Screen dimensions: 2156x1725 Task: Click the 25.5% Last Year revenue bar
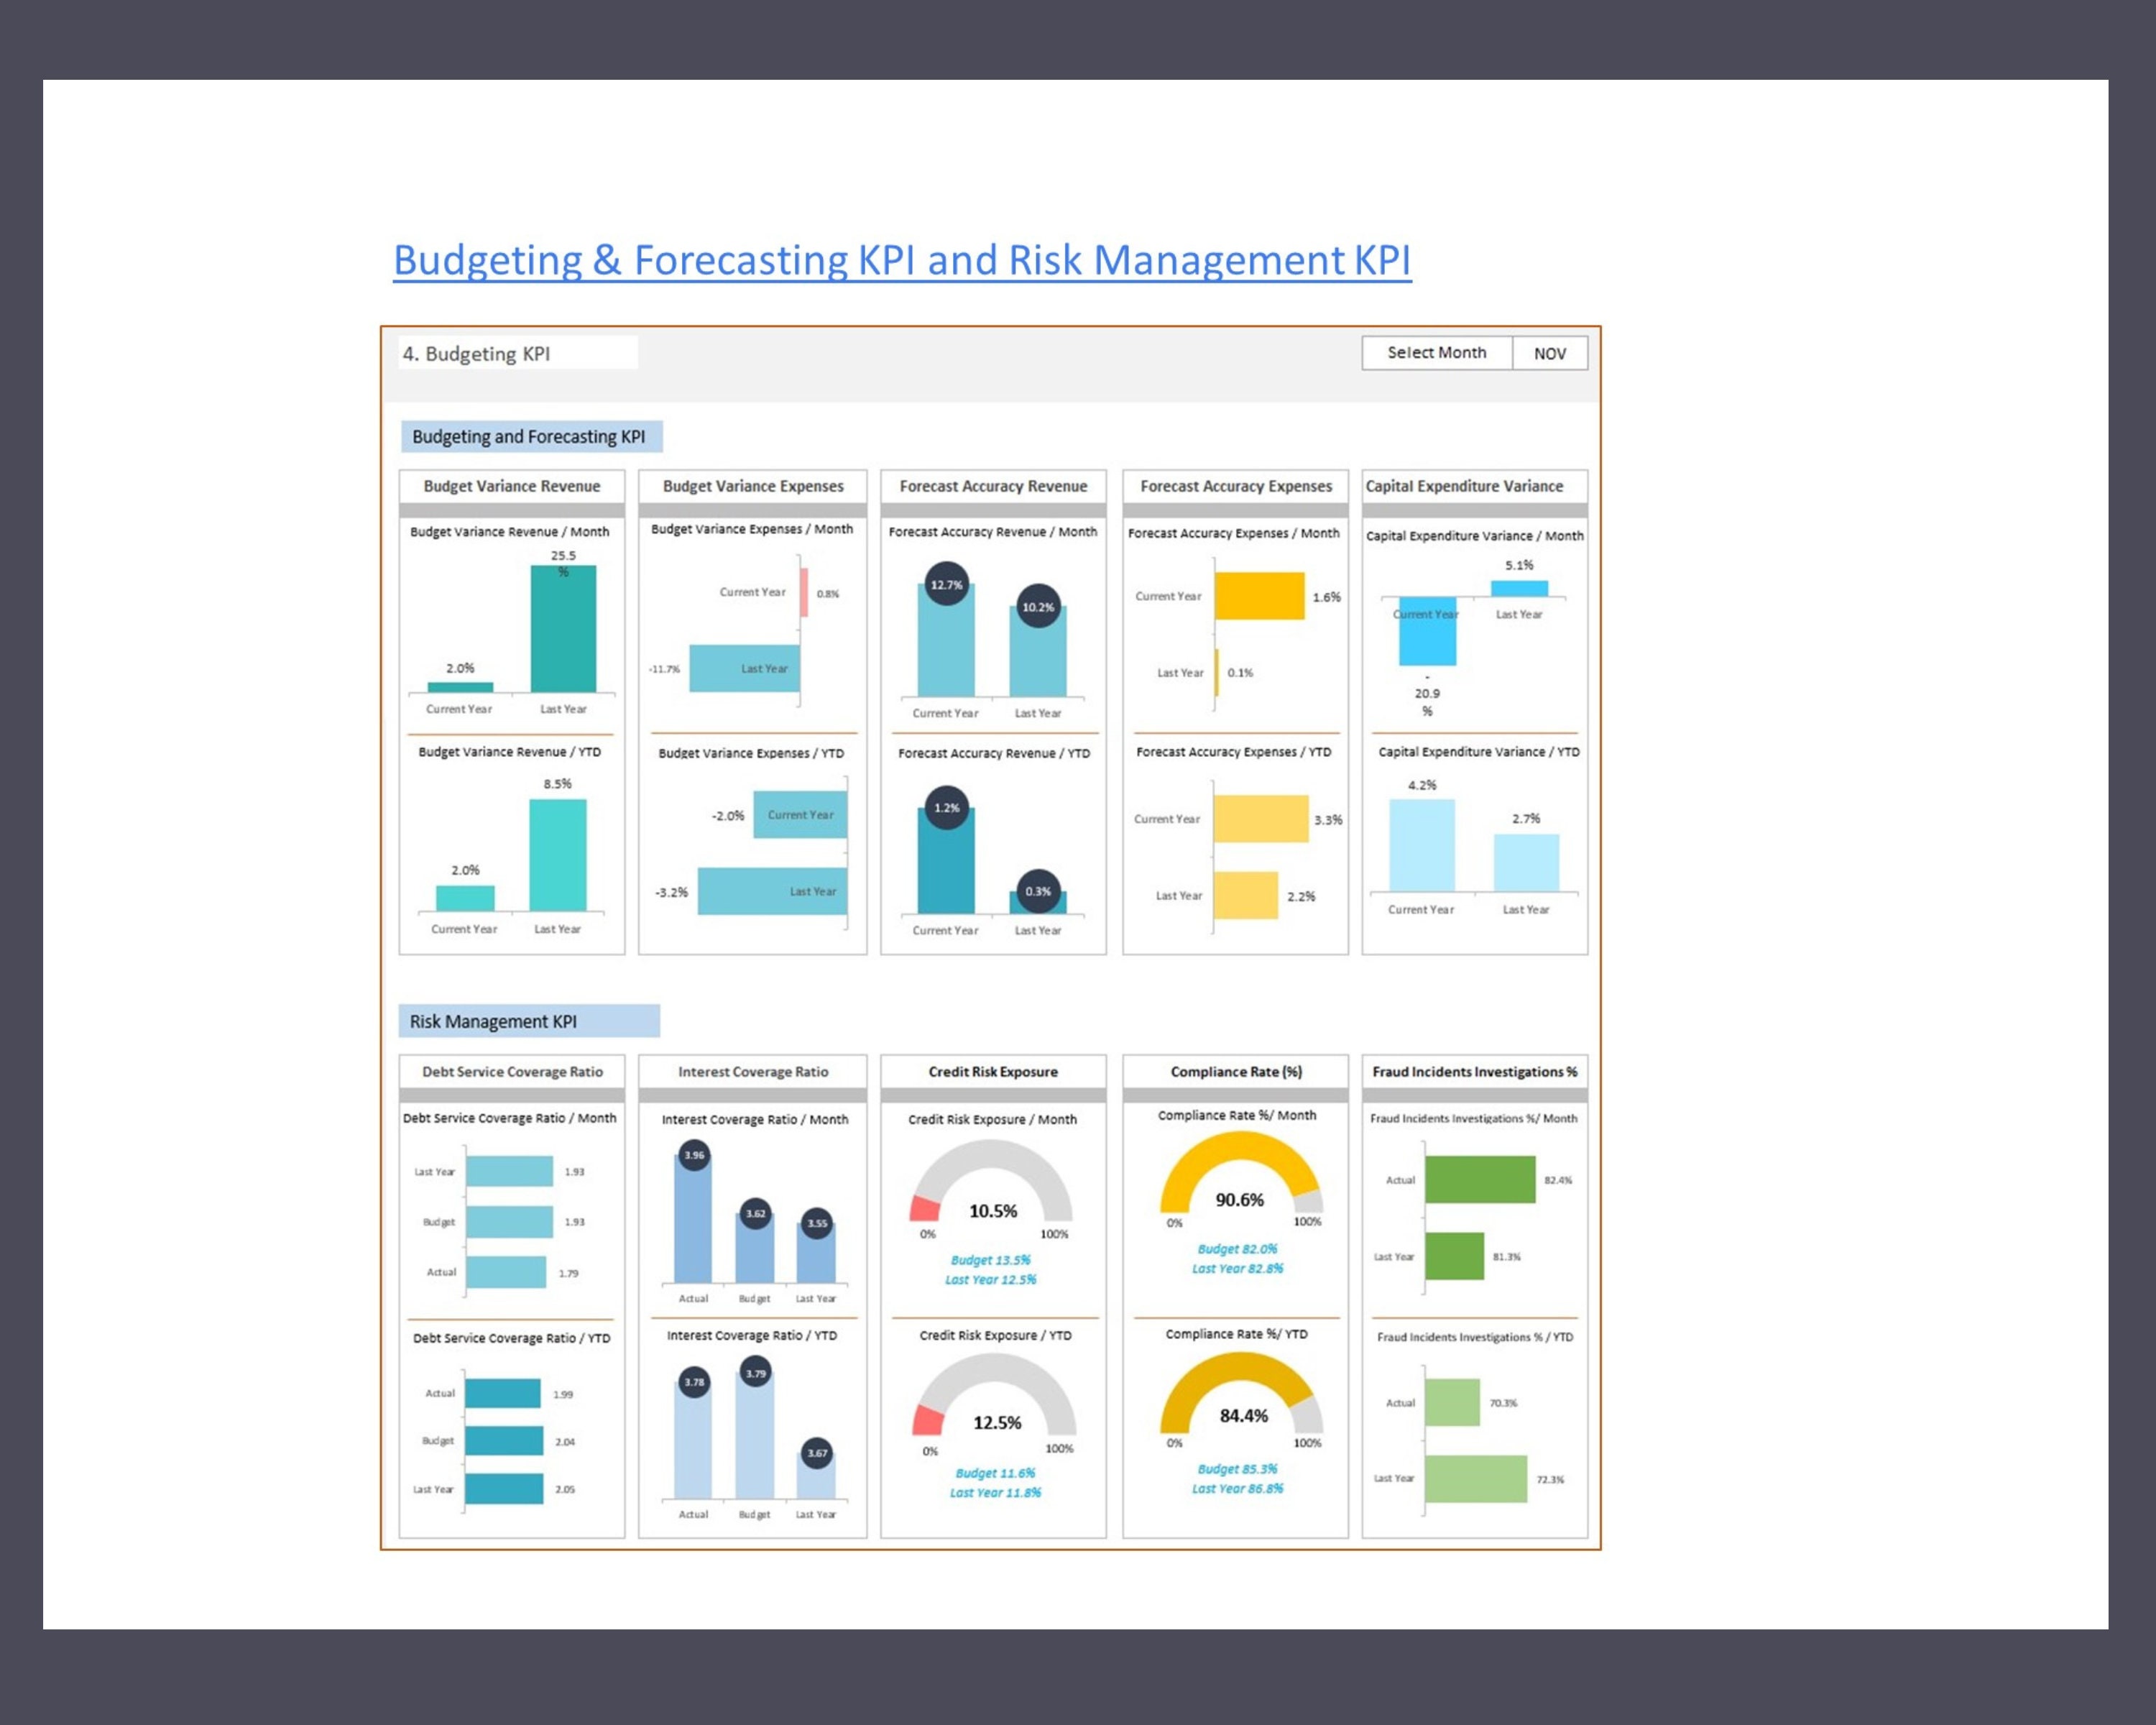(x=563, y=629)
